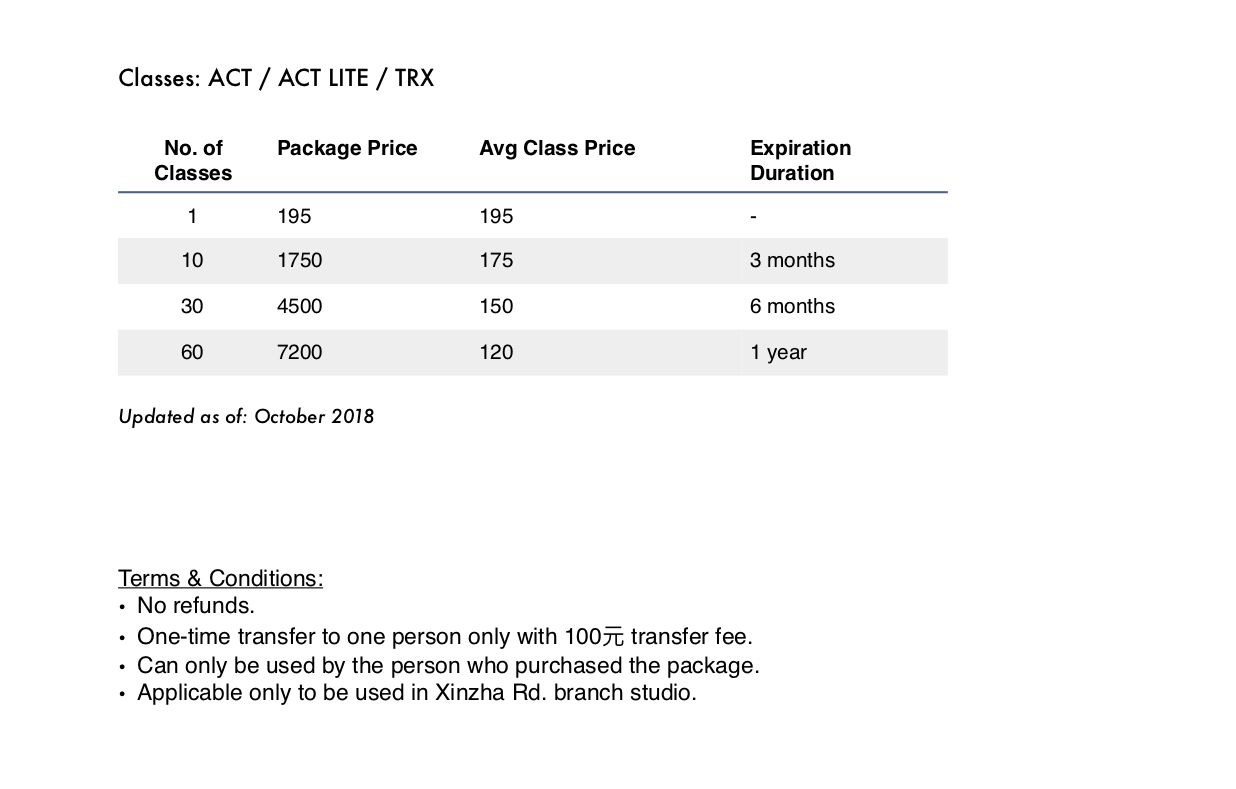Click the '1 year' expiration cell
Image resolution: width=1236 pixels, height=789 pixels.
pyautogui.click(x=778, y=353)
